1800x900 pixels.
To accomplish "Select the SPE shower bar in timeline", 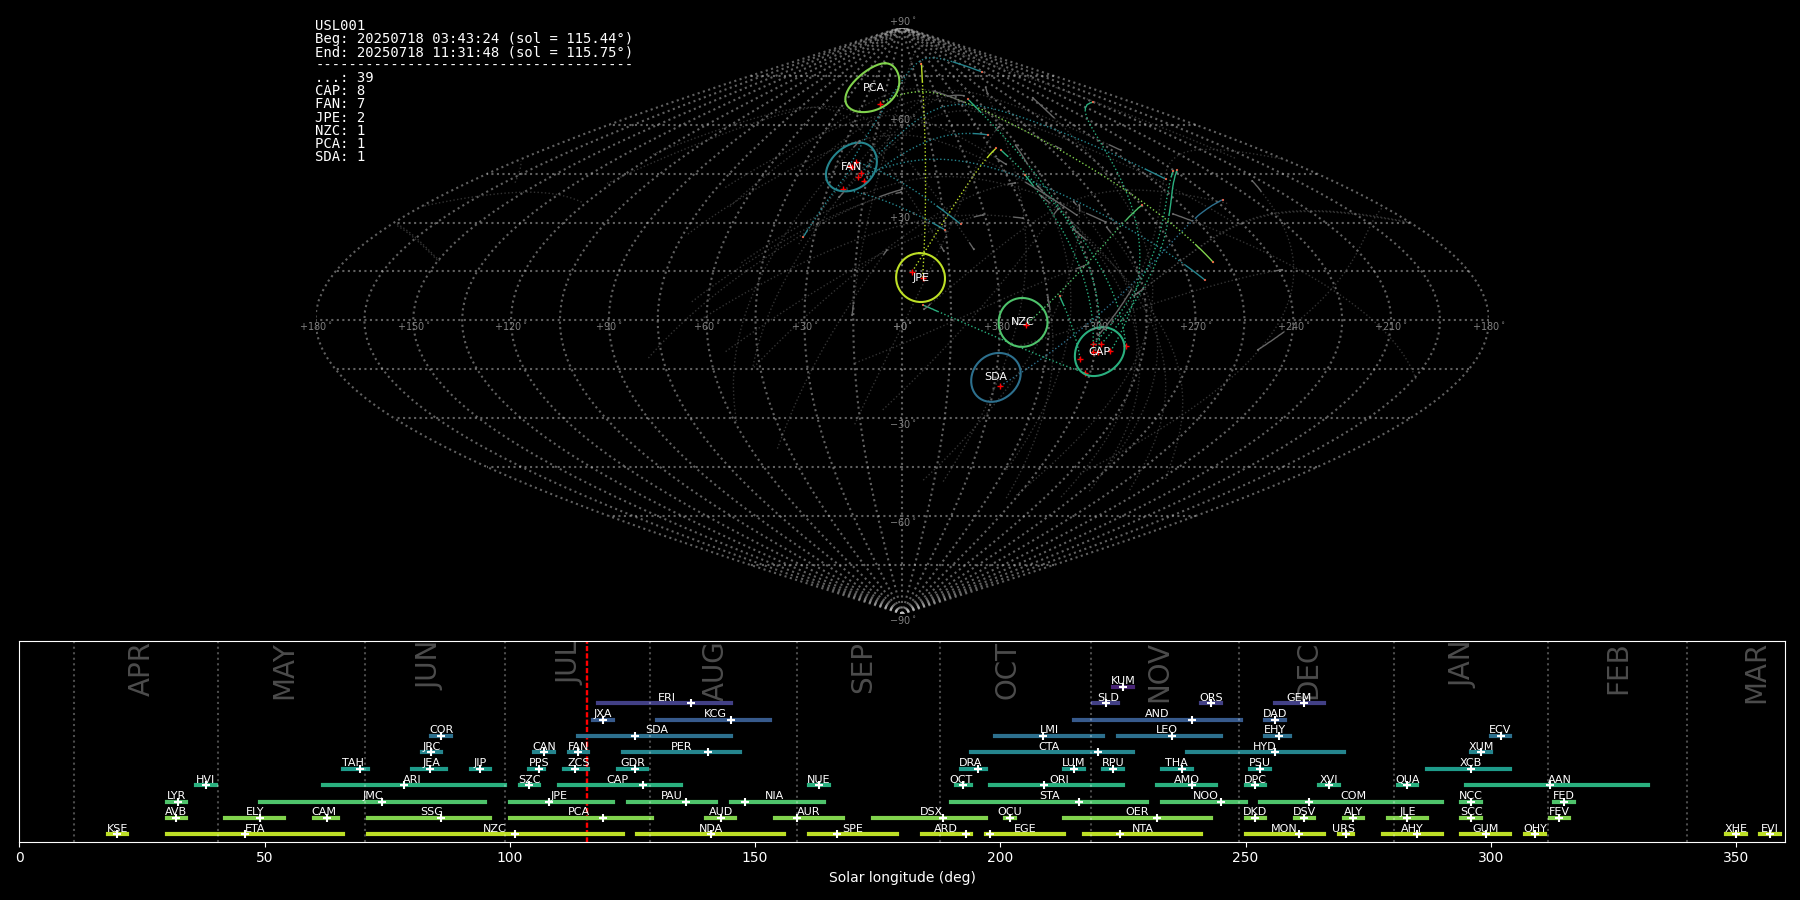I will pyautogui.click(x=853, y=834).
